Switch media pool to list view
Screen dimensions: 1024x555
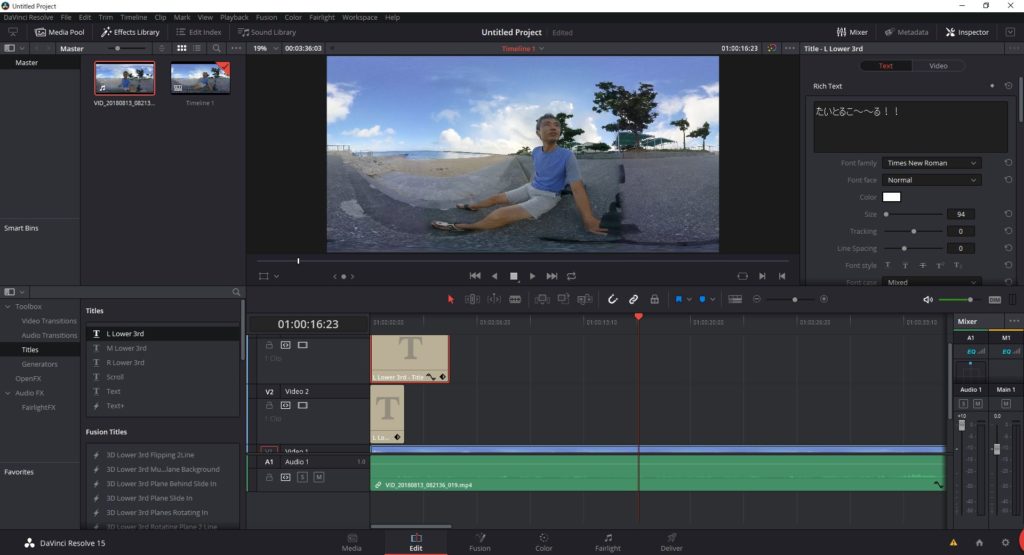click(x=197, y=48)
